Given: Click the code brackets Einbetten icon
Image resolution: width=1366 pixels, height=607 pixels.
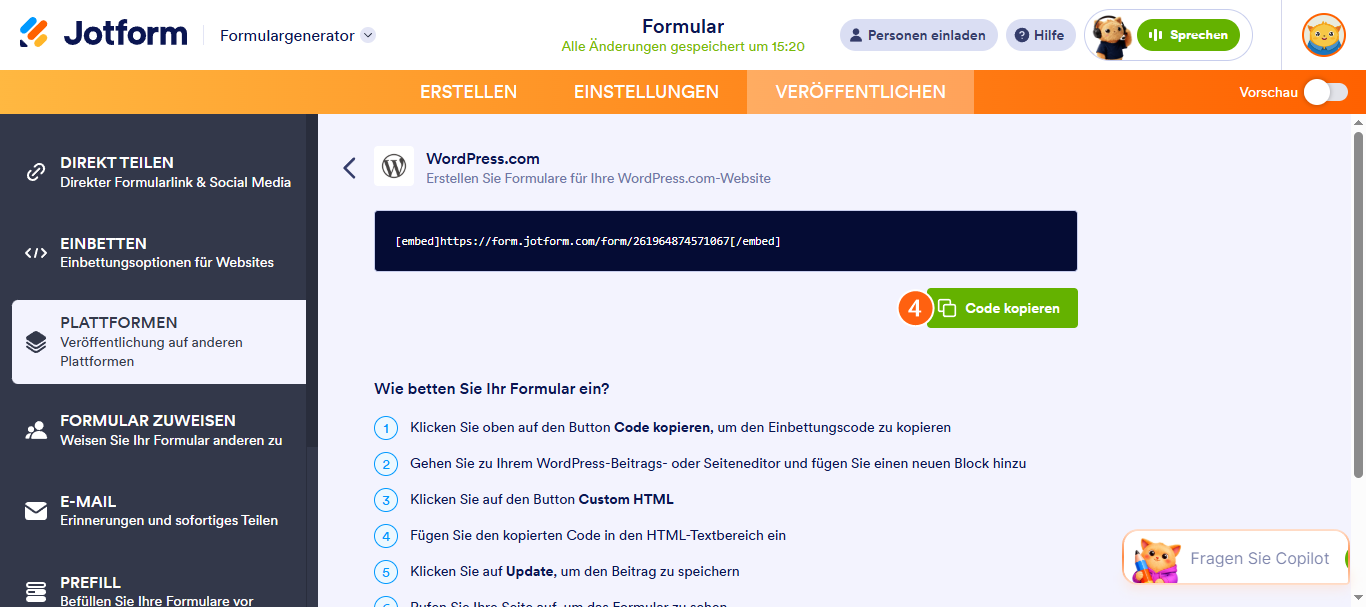Looking at the screenshot, I should pyautogui.click(x=36, y=253).
